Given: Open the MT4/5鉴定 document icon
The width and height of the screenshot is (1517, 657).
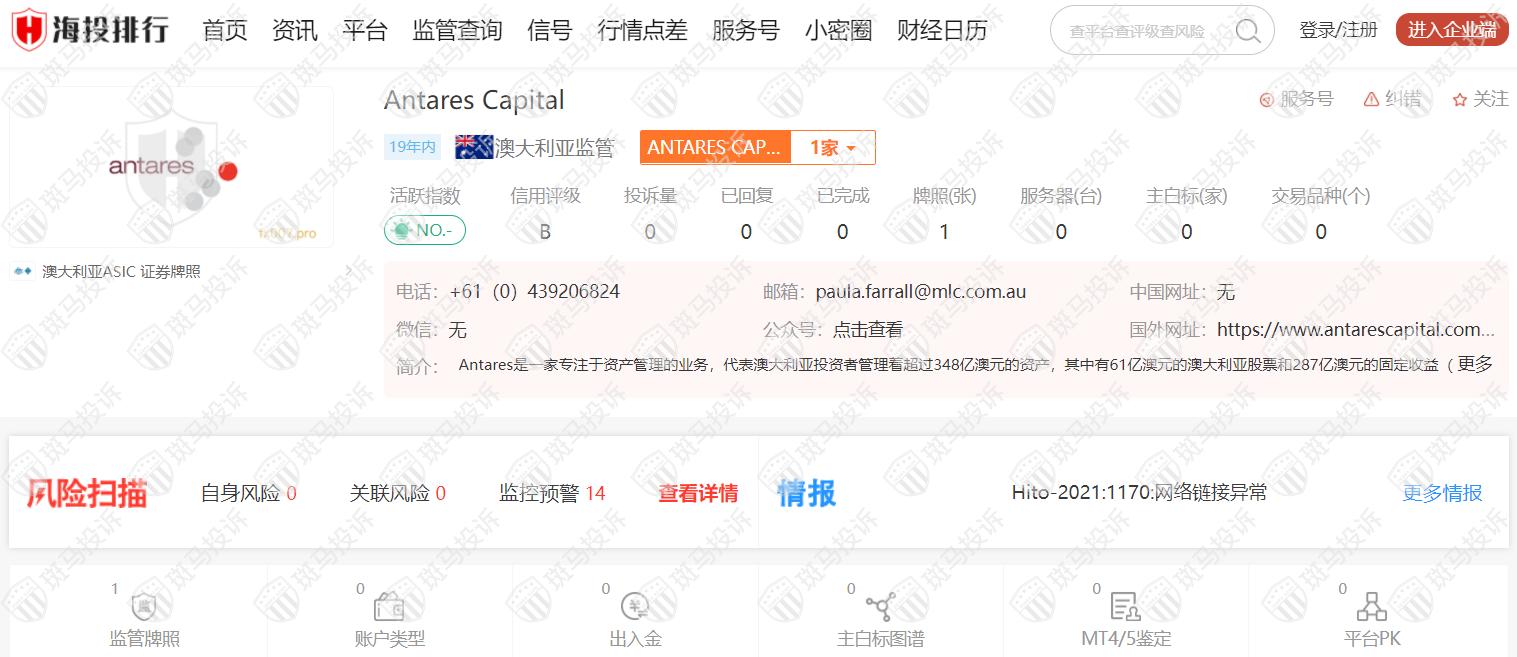Looking at the screenshot, I should 1125,606.
